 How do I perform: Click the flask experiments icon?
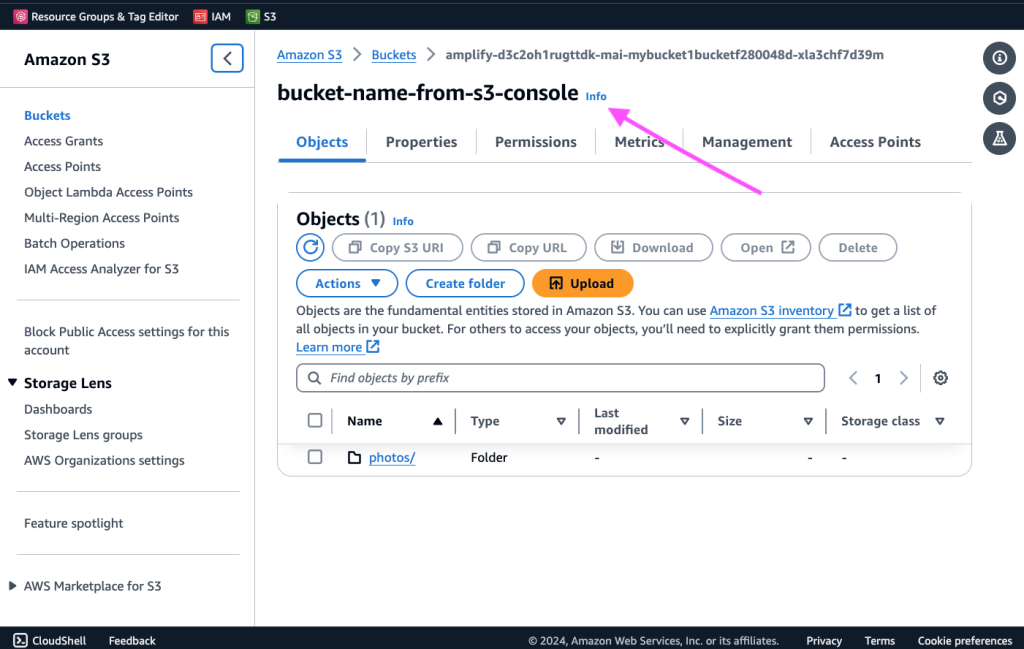click(999, 138)
